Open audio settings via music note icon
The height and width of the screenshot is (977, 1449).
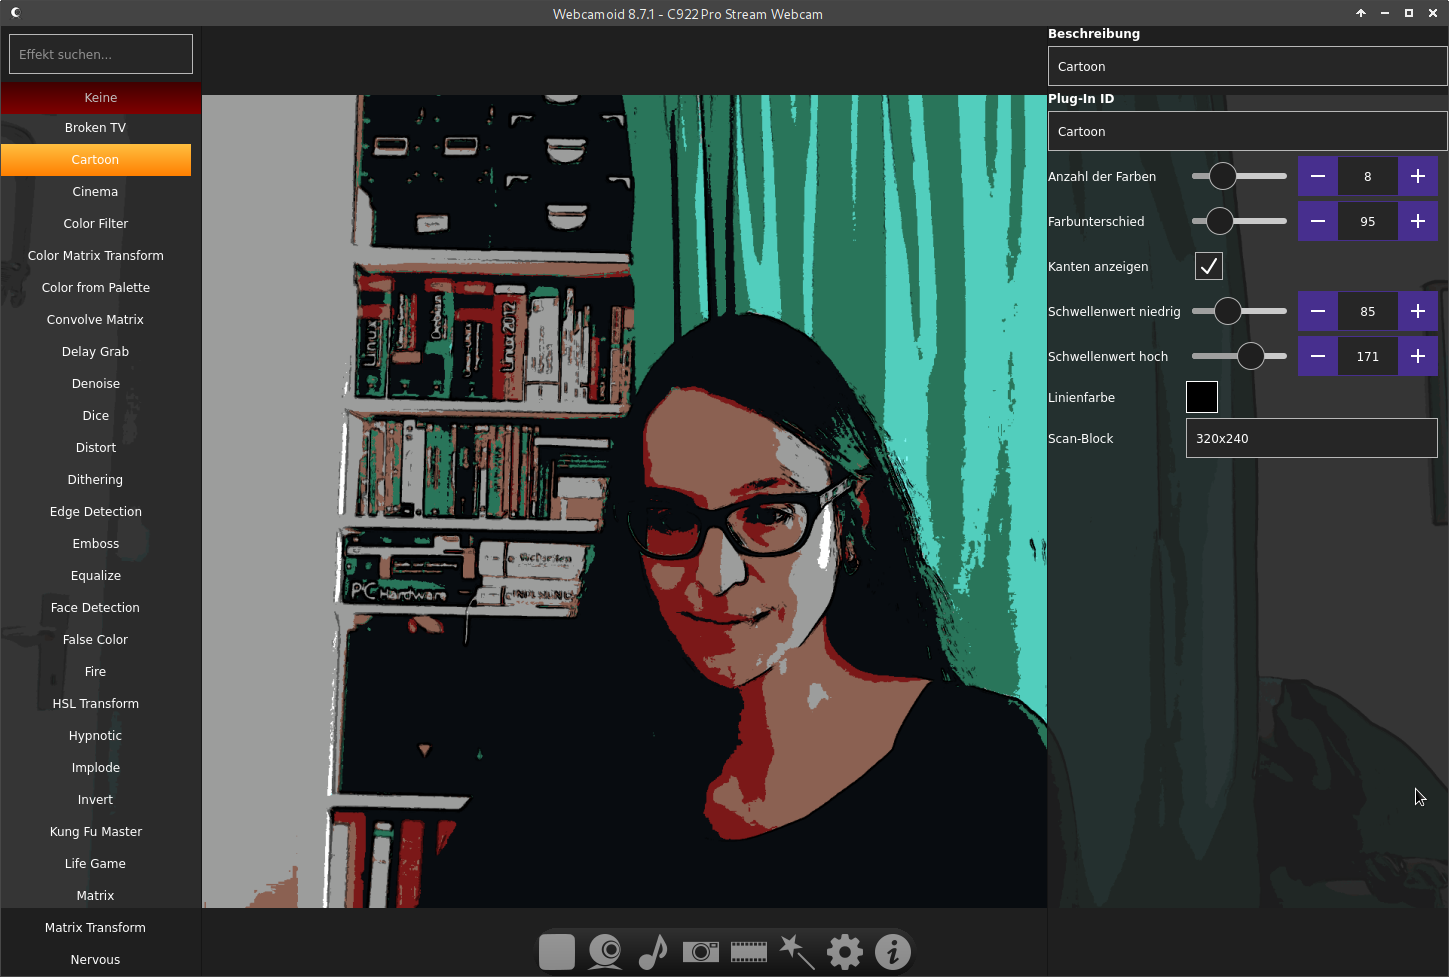[653, 952]
